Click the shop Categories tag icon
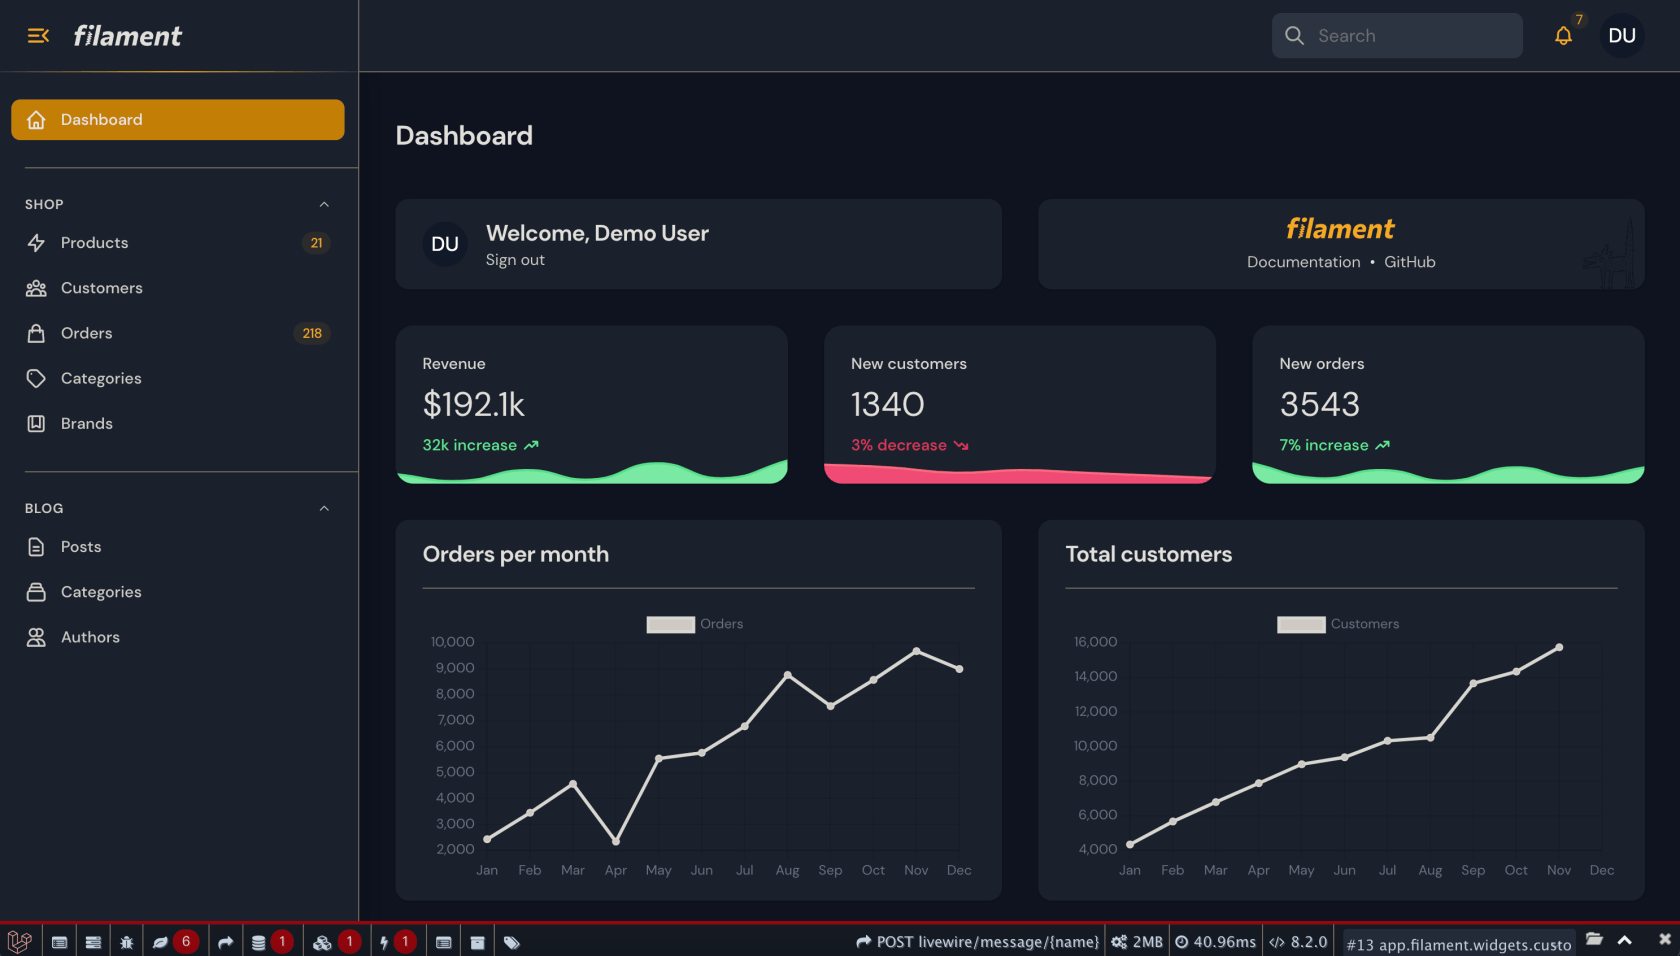1680x956 pixels. (36, 378)
